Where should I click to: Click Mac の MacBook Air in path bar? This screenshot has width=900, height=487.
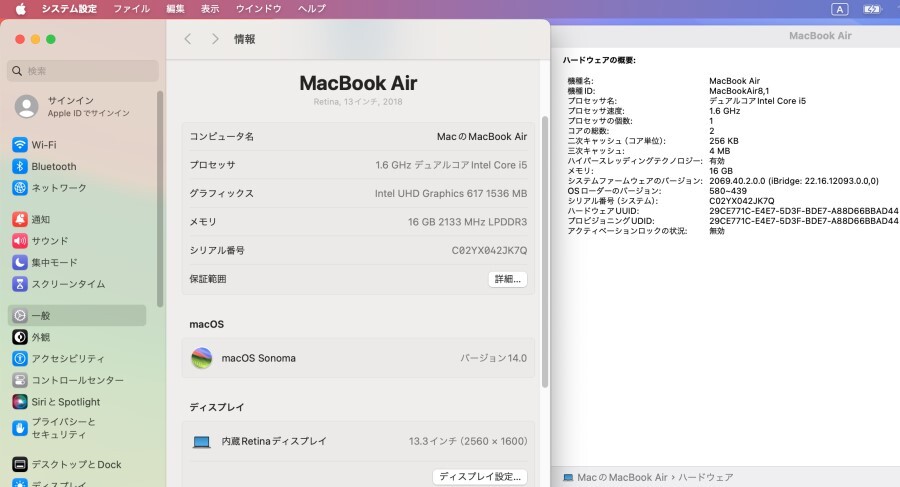click(622, 477)
